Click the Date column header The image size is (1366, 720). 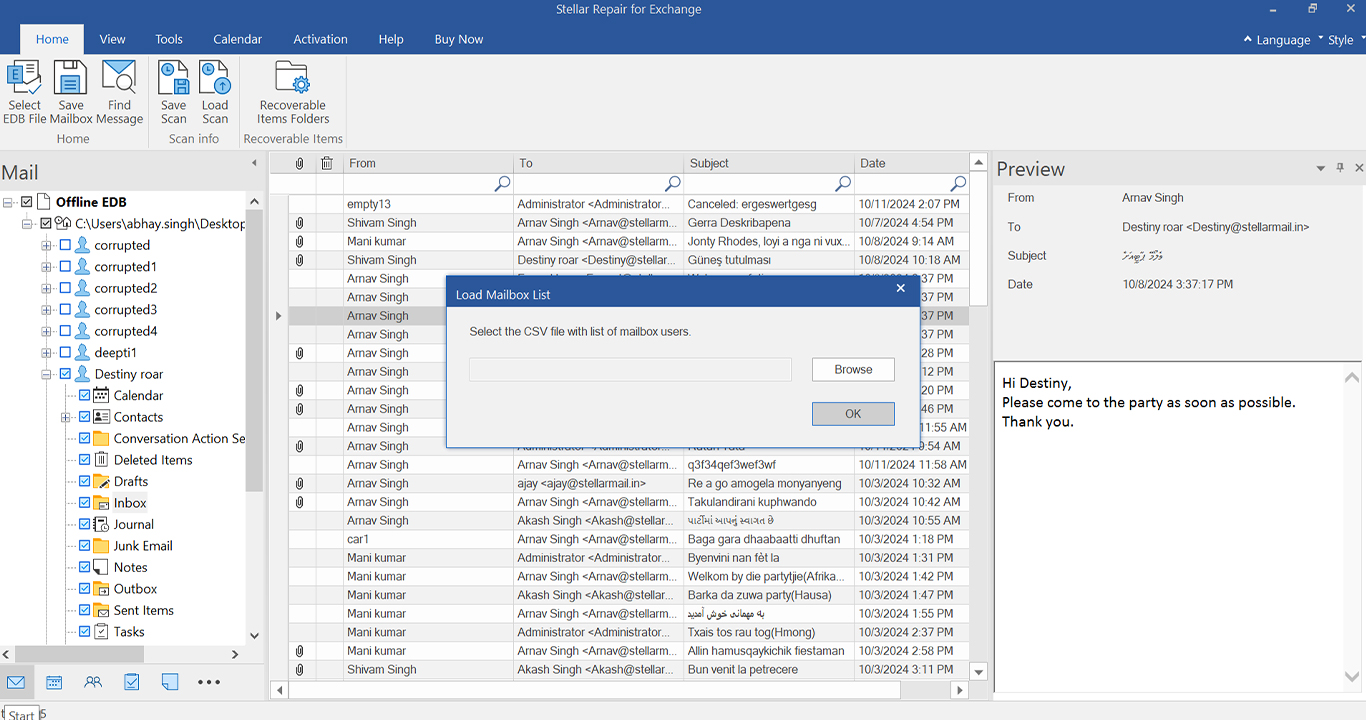(912, 163)
